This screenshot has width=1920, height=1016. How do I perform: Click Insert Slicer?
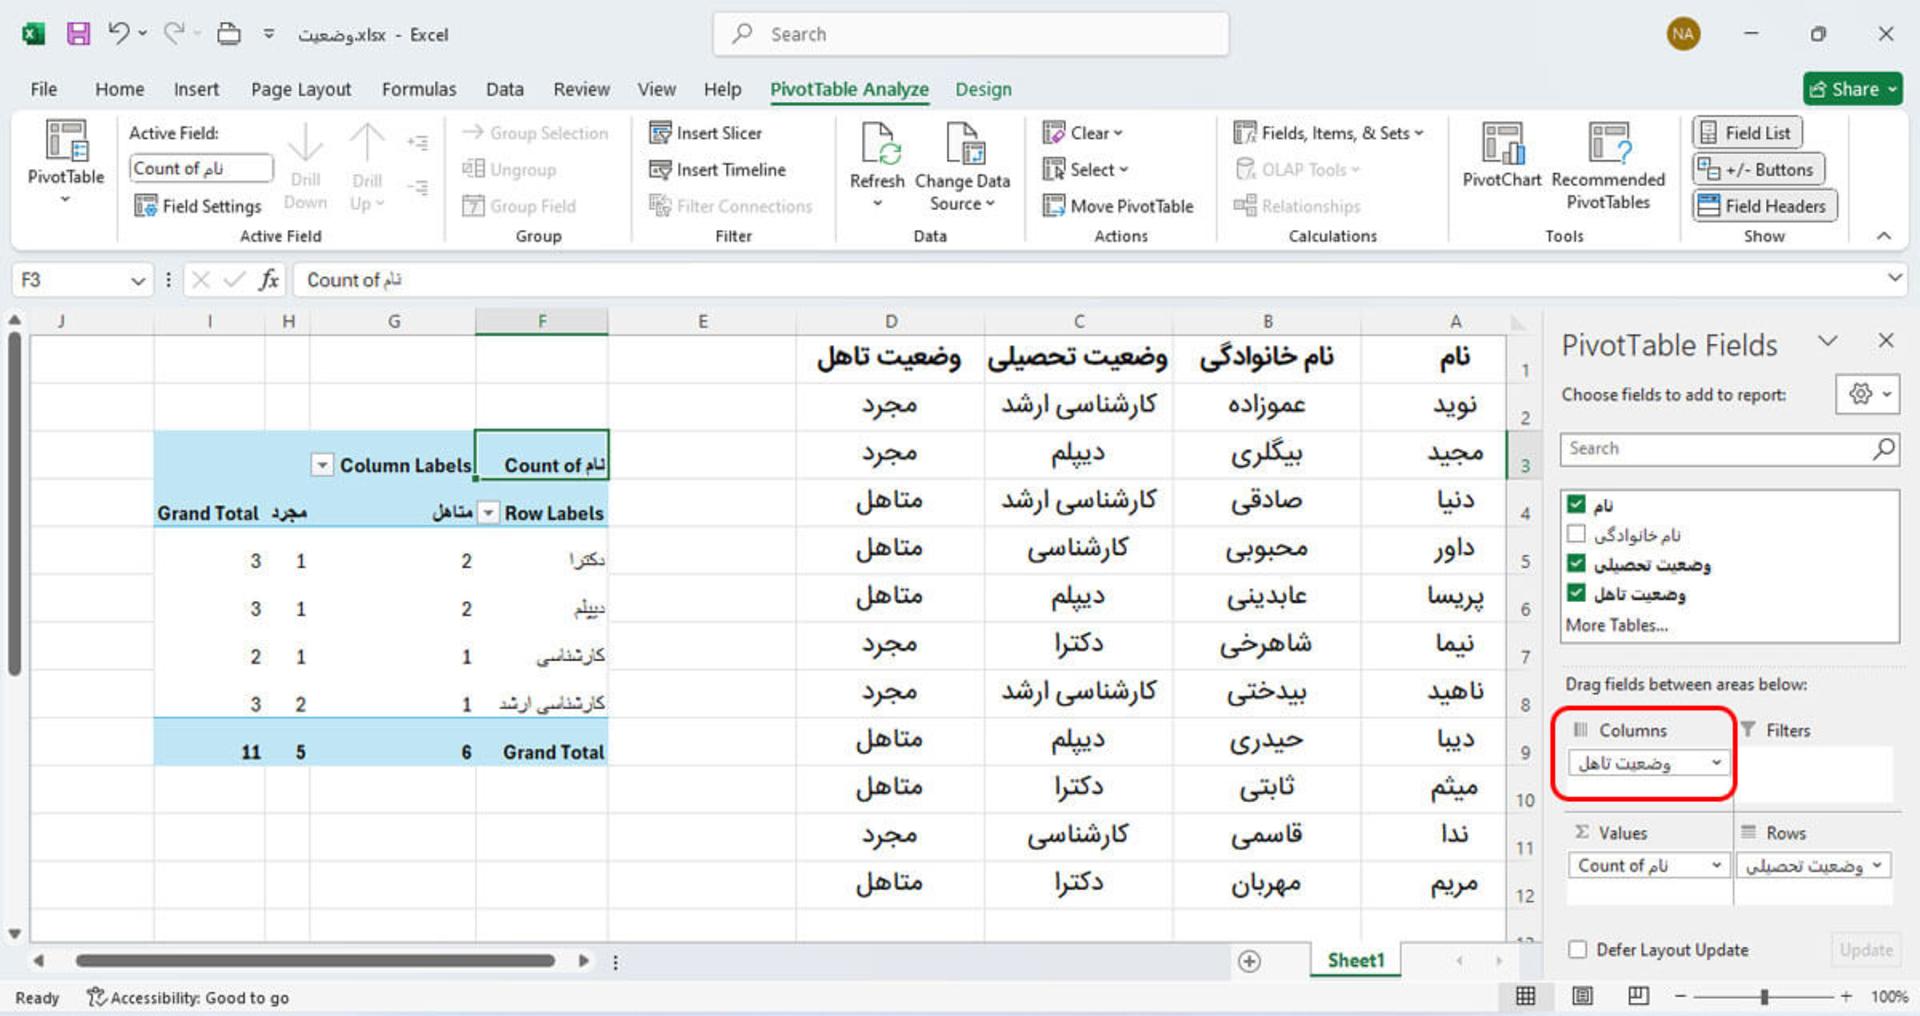click(x=706, y=133)
